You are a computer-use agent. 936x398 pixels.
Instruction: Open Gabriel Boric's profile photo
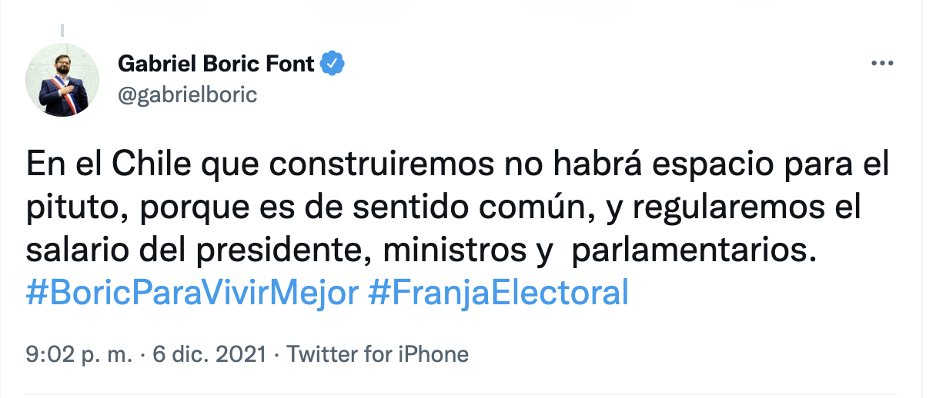tap(62, 79)
